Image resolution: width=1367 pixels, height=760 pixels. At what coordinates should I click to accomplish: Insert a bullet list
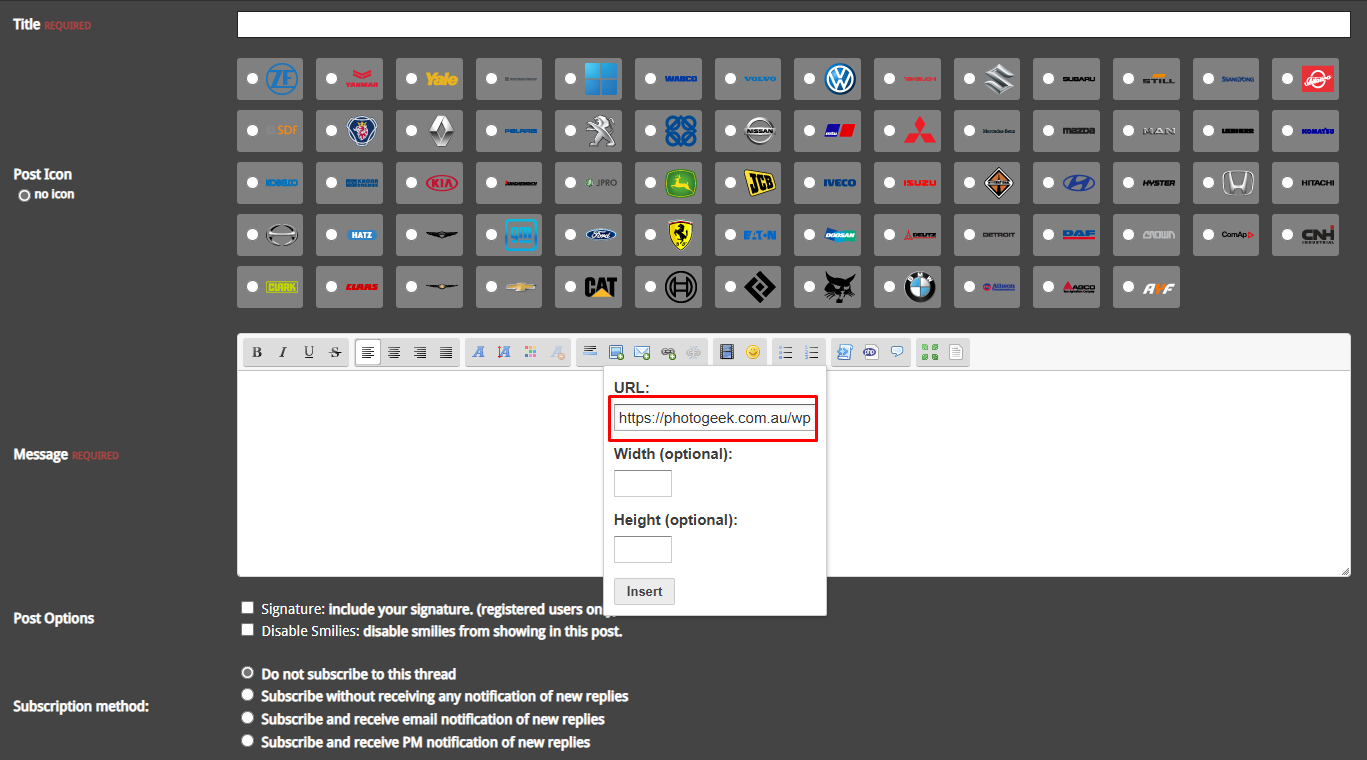(786, 352)
